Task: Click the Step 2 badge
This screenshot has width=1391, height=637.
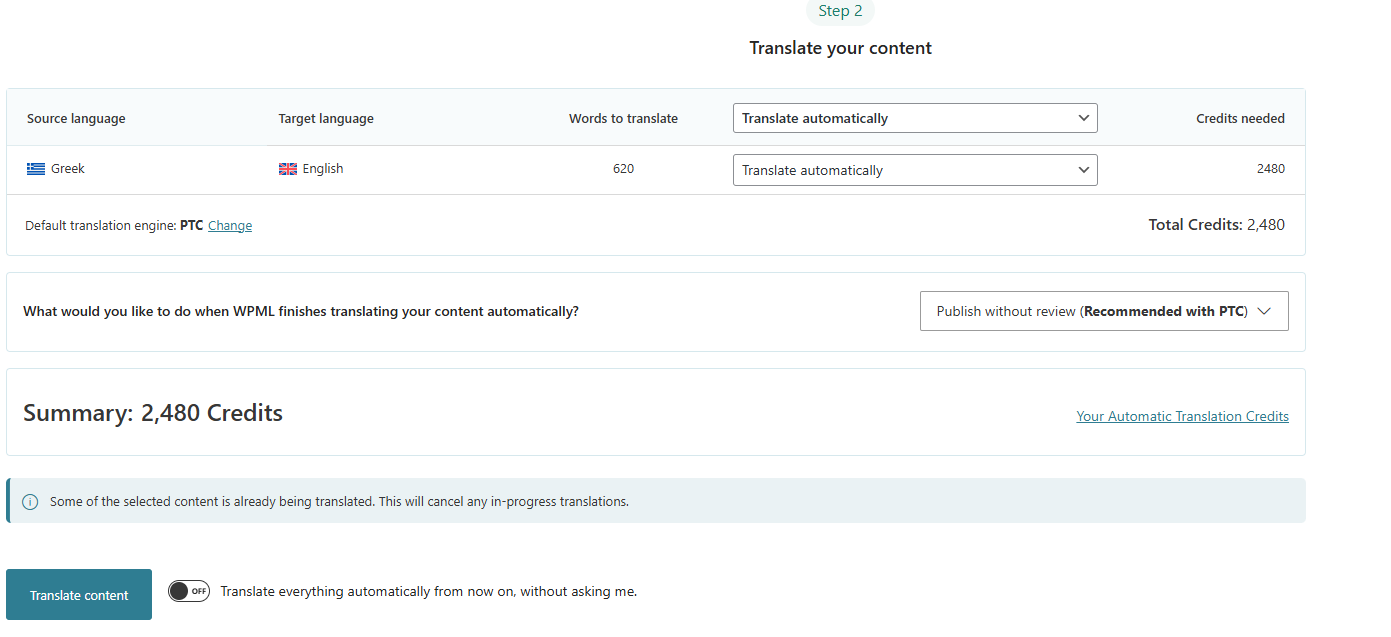Action: coord(840,11)
